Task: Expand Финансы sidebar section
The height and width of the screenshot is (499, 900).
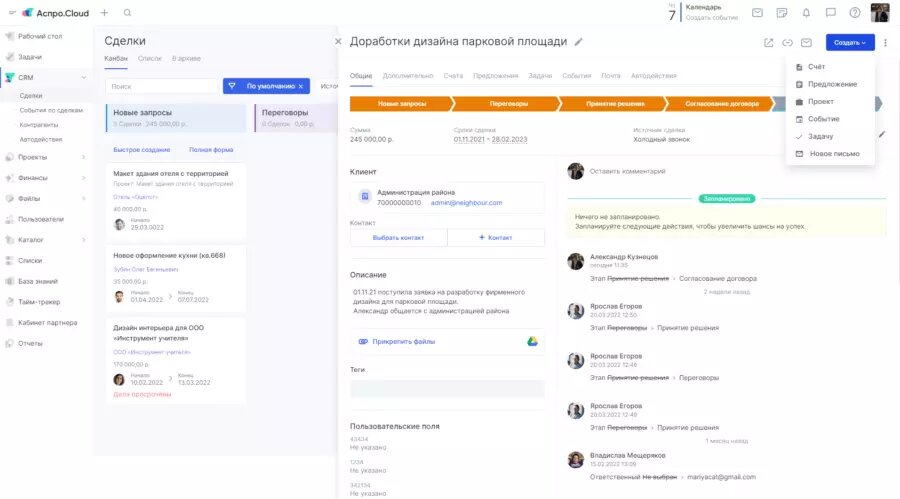Action: [84, 178]
